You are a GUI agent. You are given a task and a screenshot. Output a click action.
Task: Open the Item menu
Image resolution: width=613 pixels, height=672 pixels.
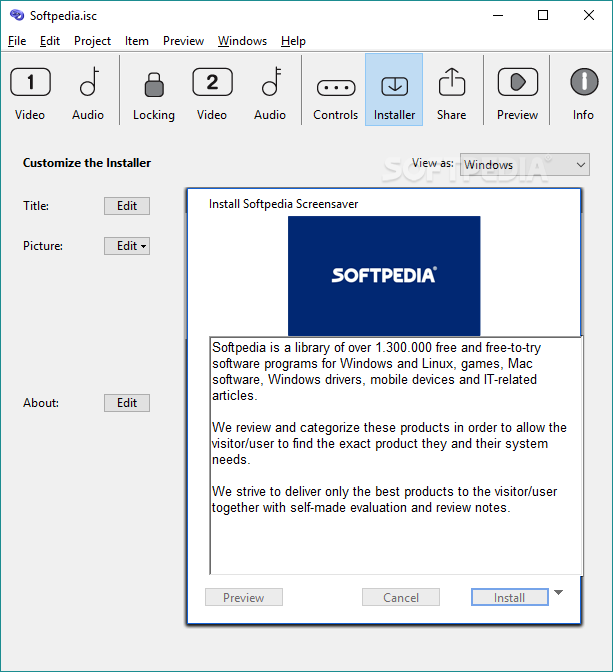click(137, 41)
